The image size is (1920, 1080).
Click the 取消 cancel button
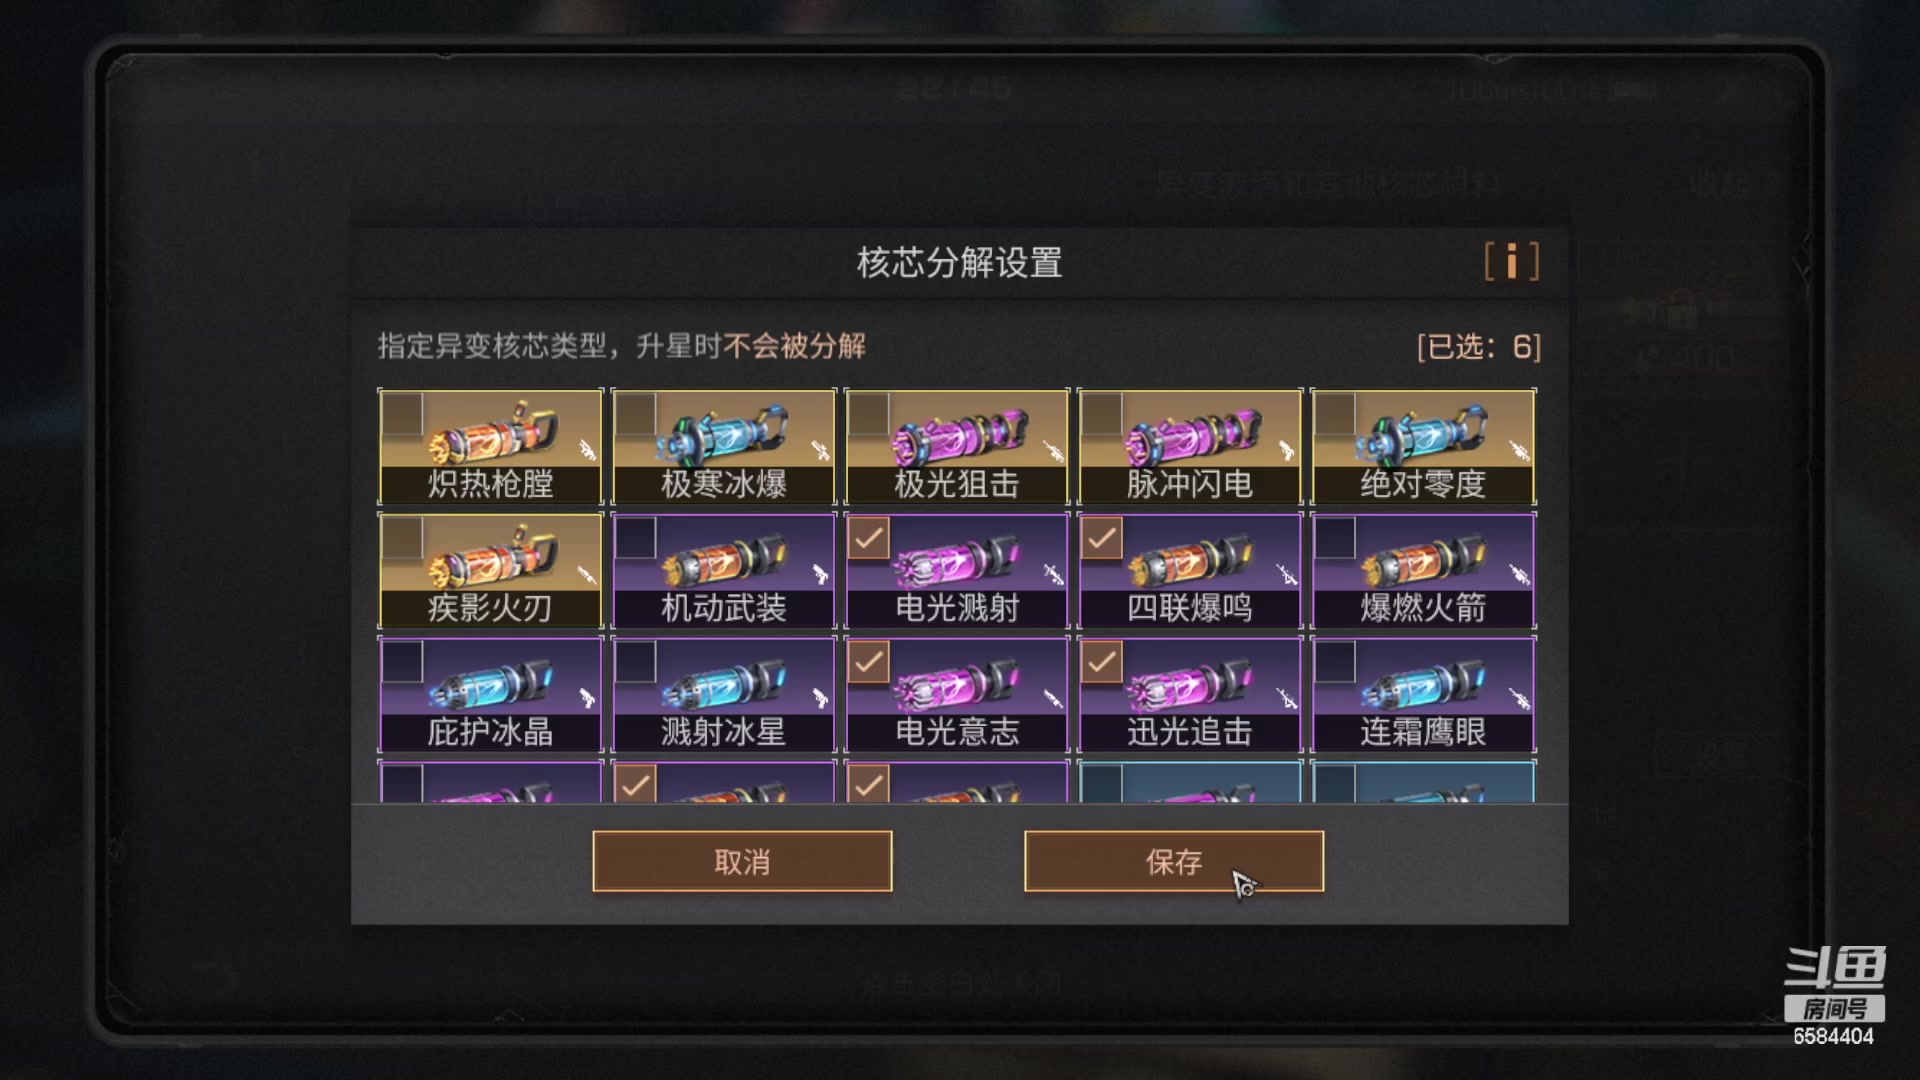pos(742,861)
